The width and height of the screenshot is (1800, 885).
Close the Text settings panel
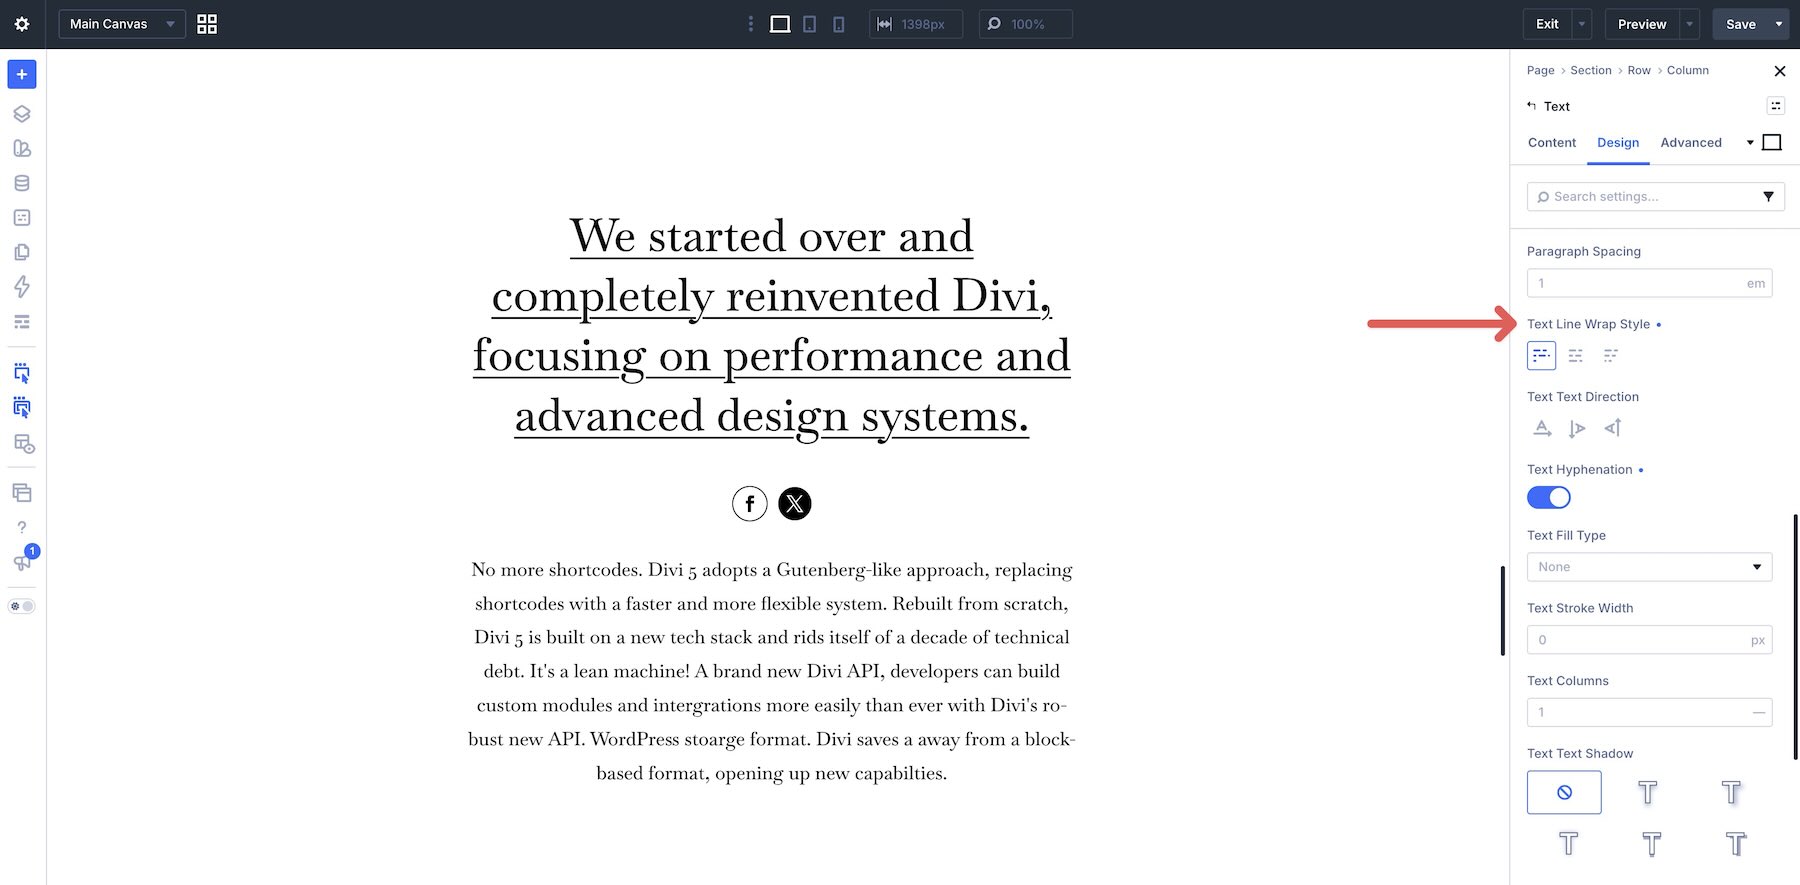tap(1779, 71)
